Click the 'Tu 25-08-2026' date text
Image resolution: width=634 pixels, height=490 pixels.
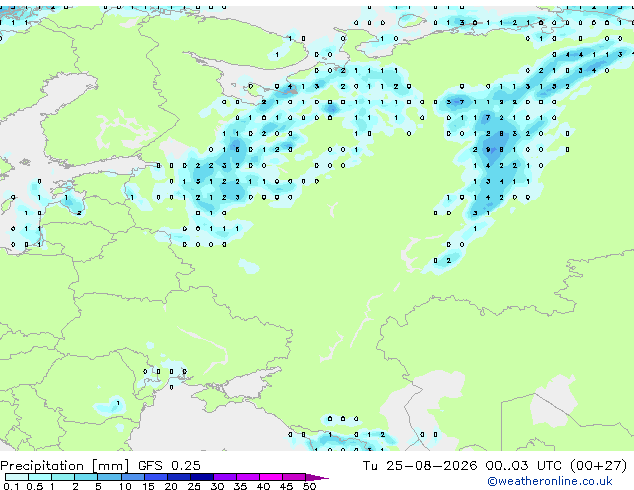(x=420, y=466)
